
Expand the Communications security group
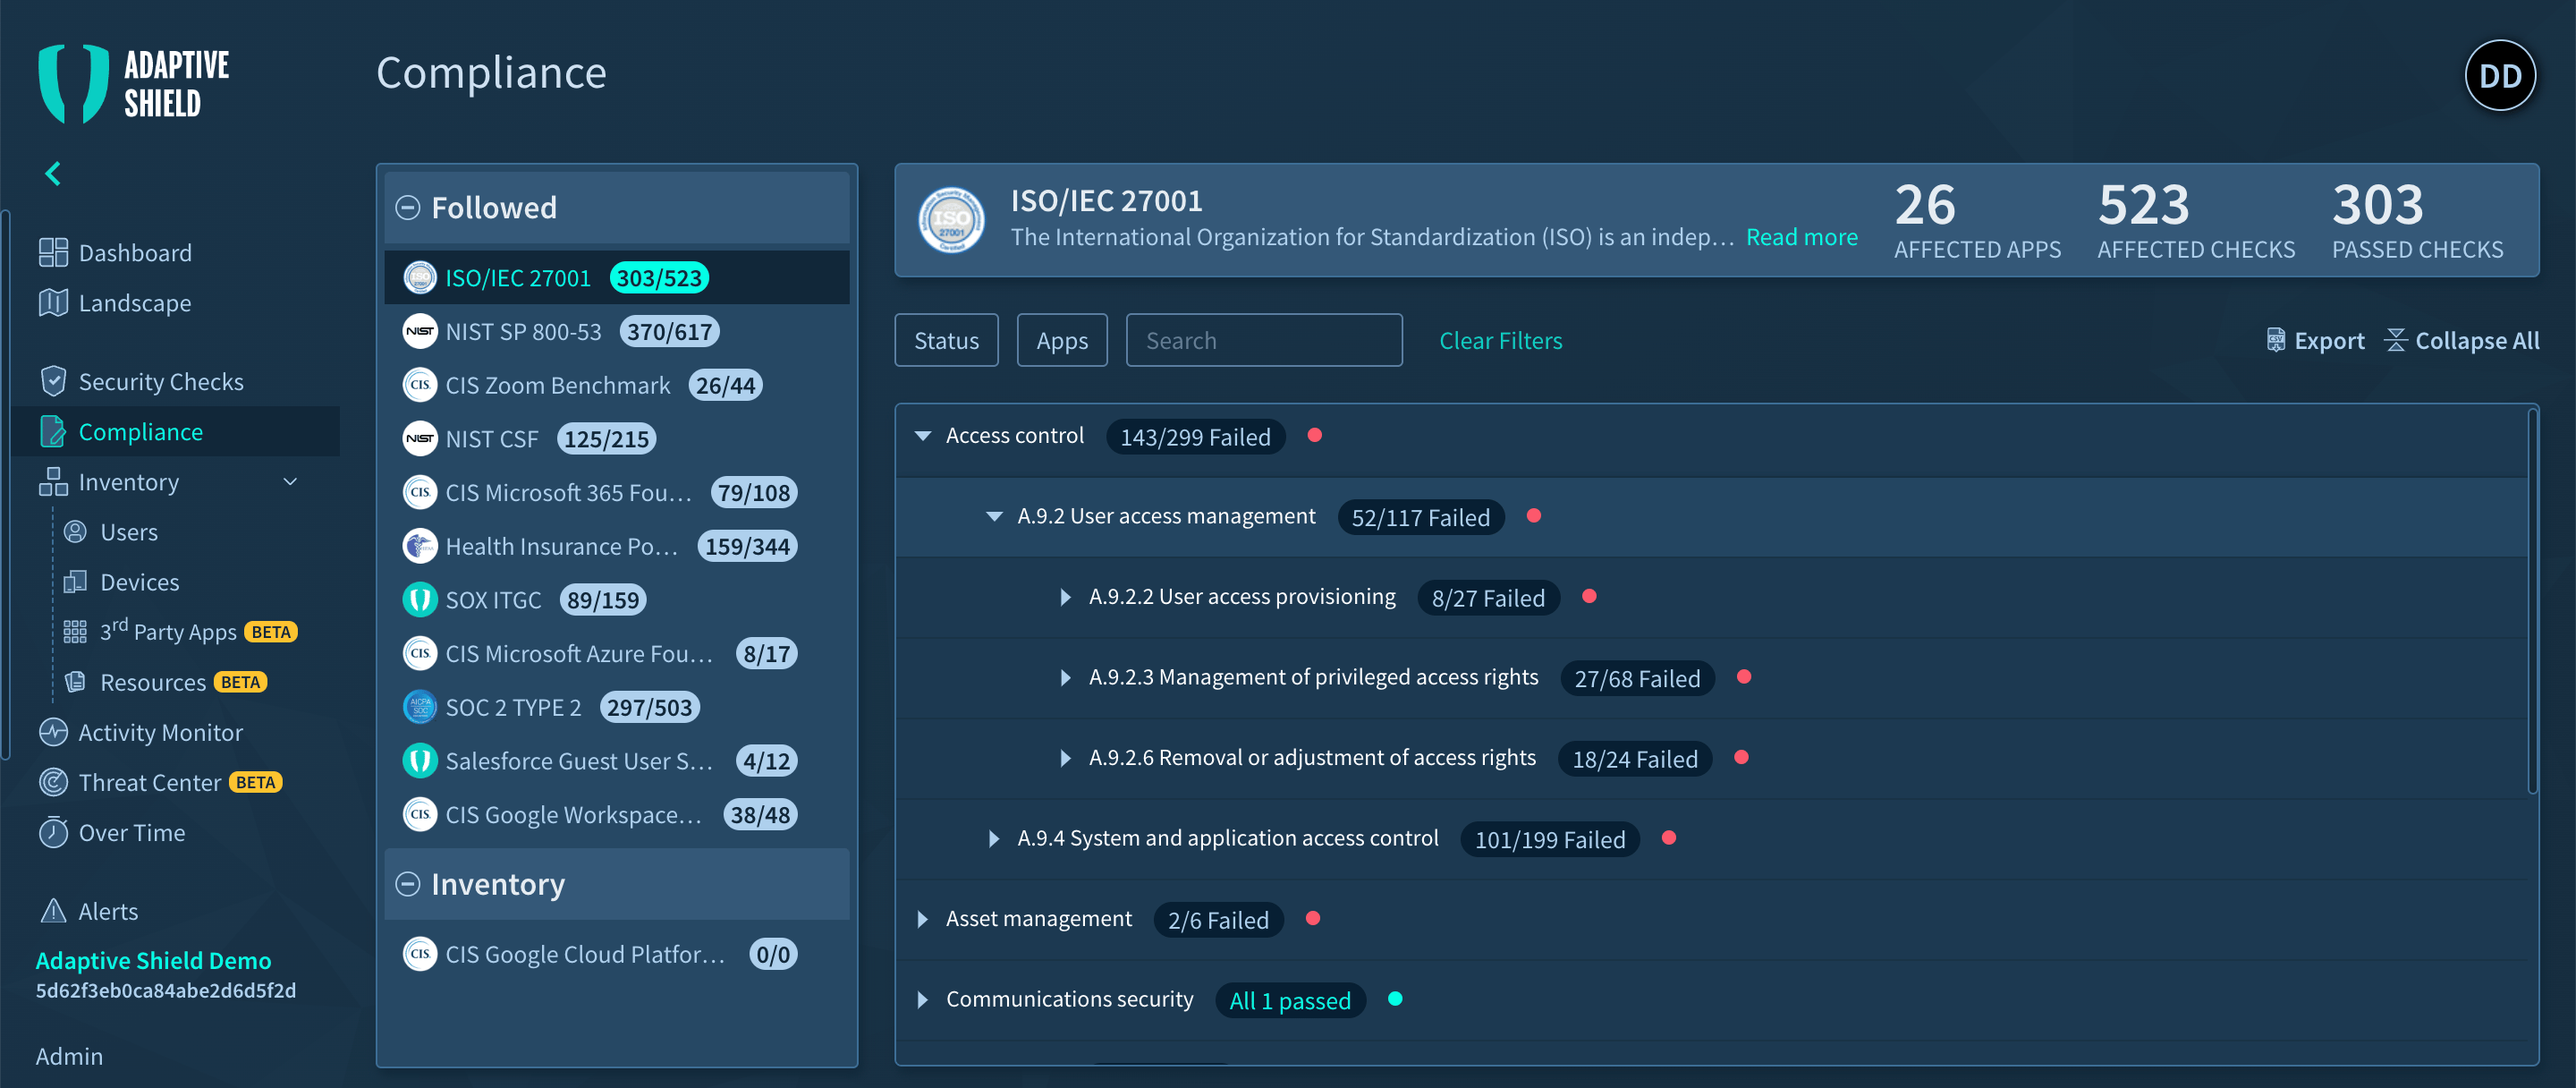coord(923,1000)
